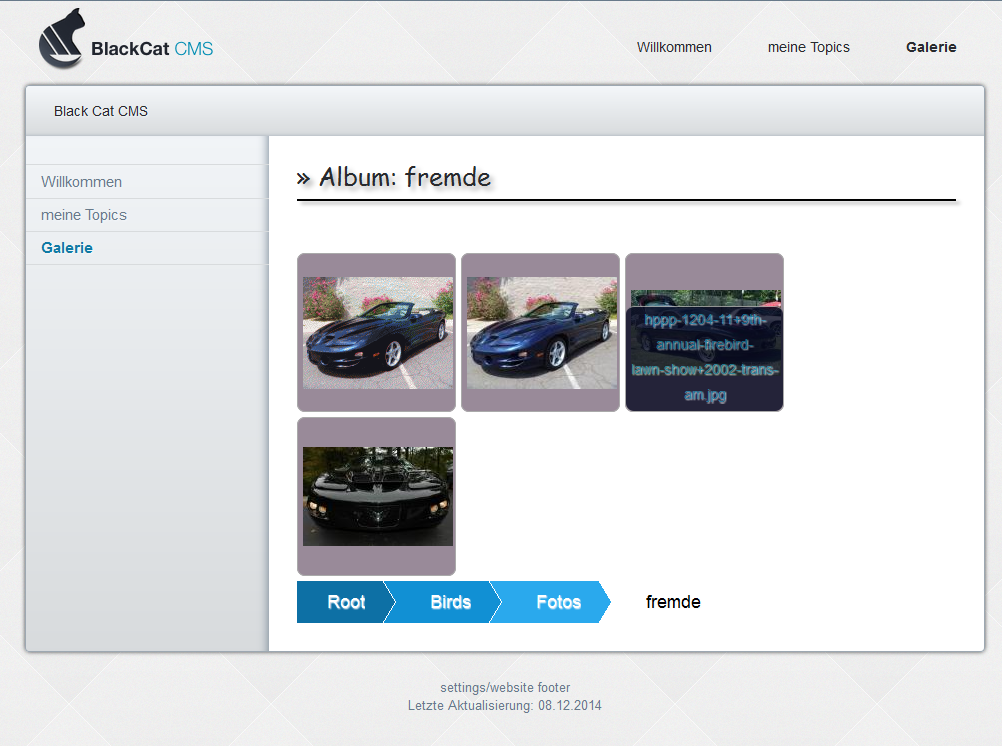Viewport: 1002px width, 746px height.
Task: Click Galerie in the left sidebar
Action: 67,248
